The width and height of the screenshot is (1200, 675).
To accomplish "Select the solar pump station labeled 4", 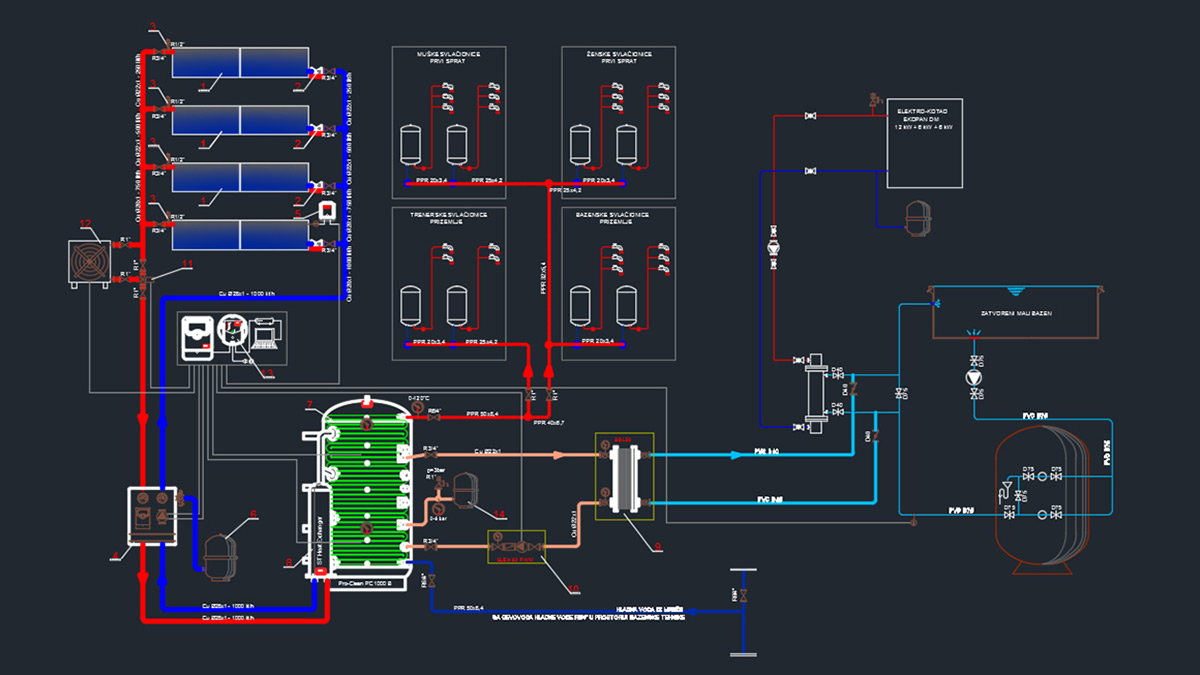I will tap(152, 517).
